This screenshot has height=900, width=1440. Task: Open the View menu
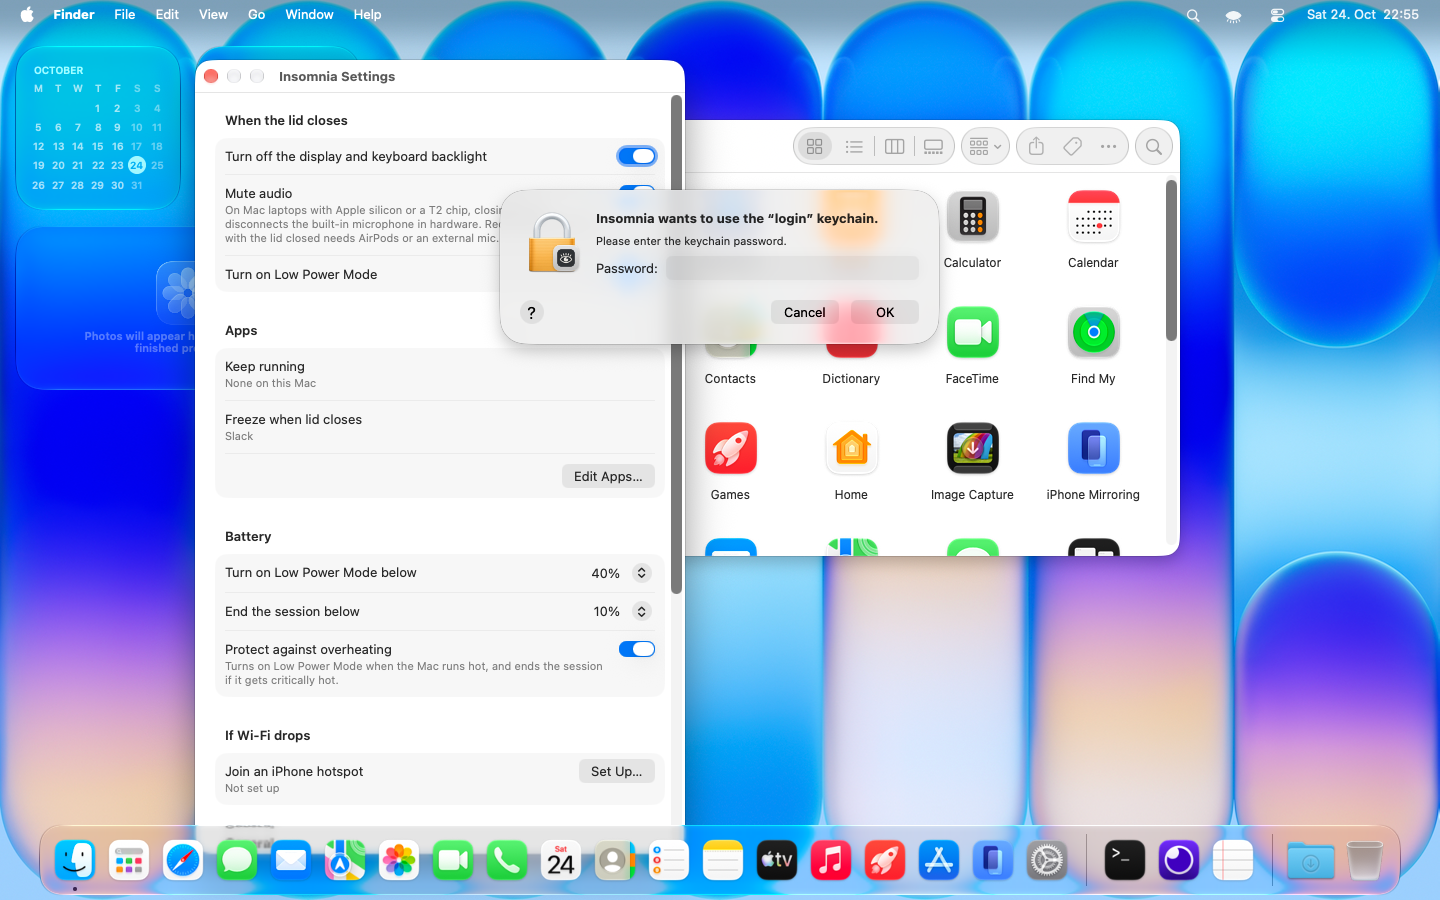(213, 14)
